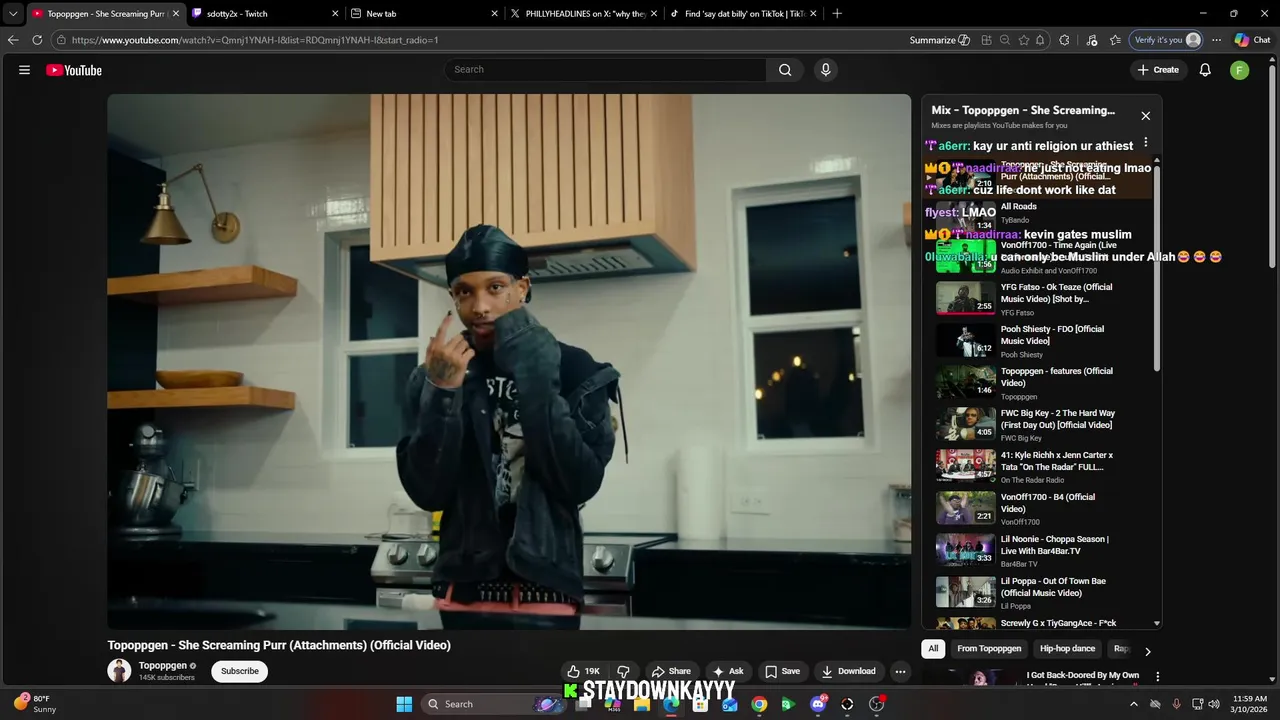Open the tab search dropdown in Edge
The width and height of the screenshot is (1280, 720).
click(13, 14)
